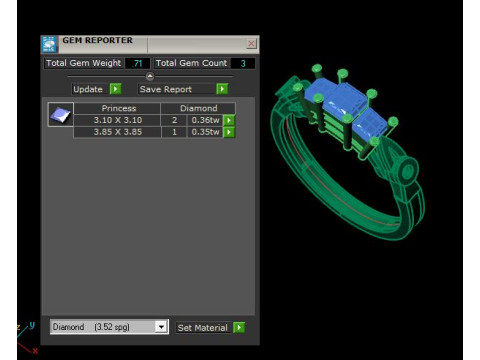Click green arrow next to 0.36tw

(x=229, y=120)
